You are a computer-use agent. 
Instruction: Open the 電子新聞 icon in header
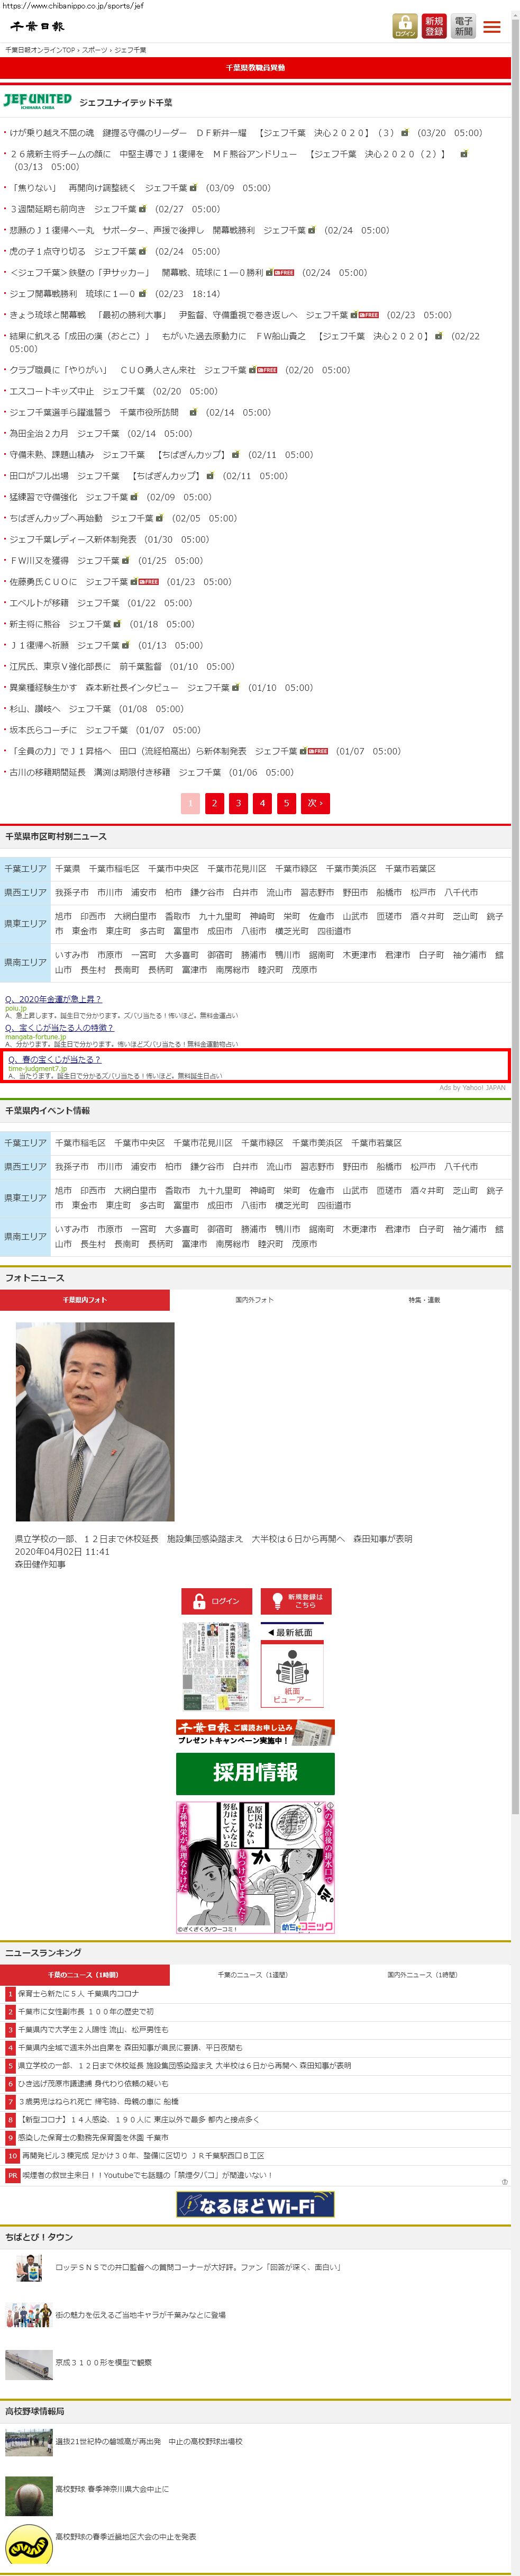pos(463,26)
